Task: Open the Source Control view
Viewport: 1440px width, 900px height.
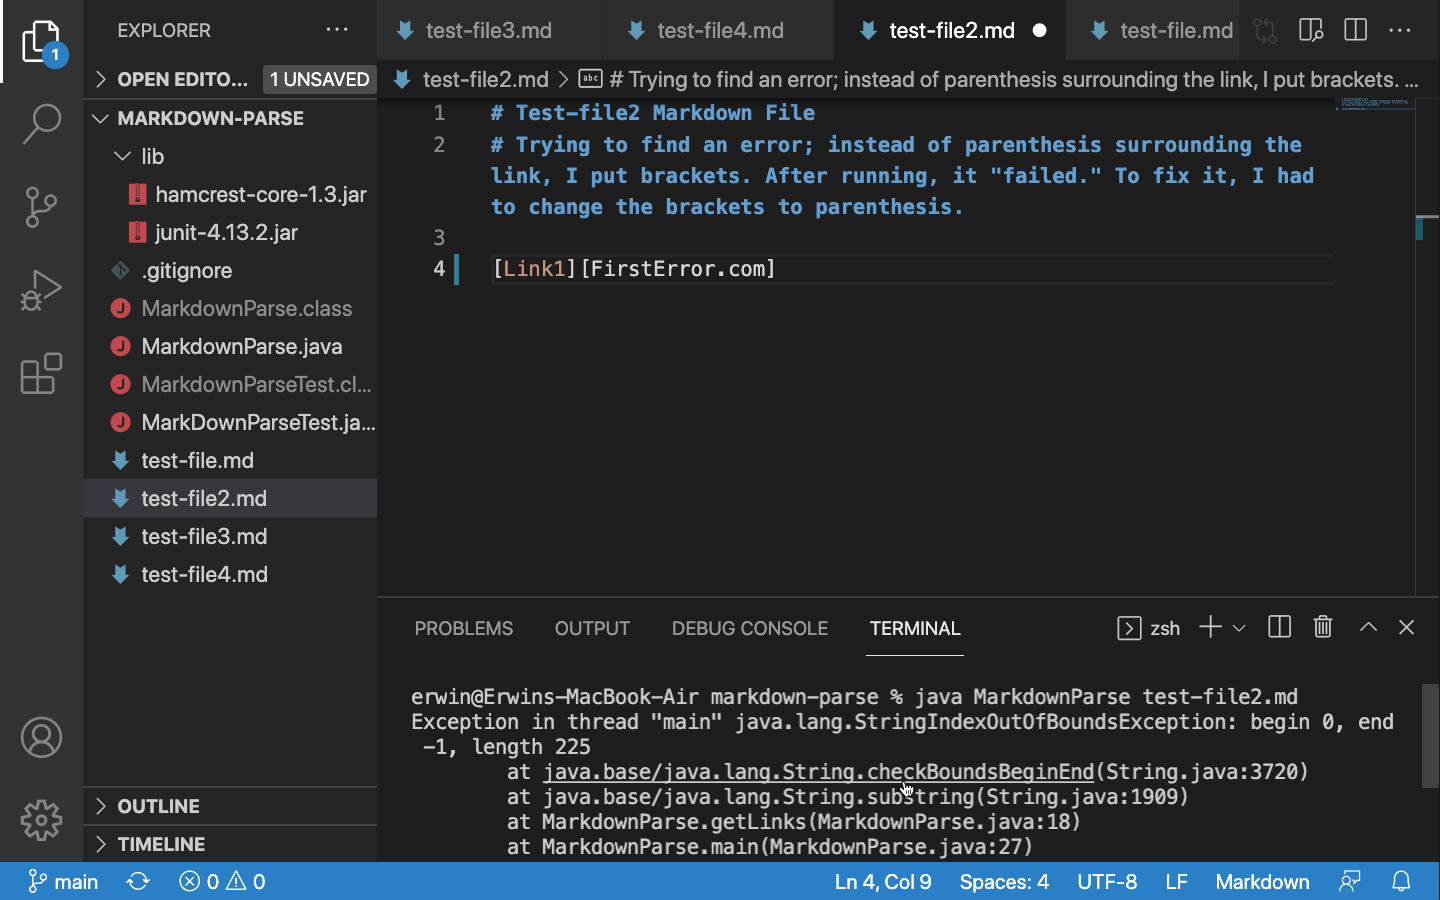Action: tap(41, 207)
